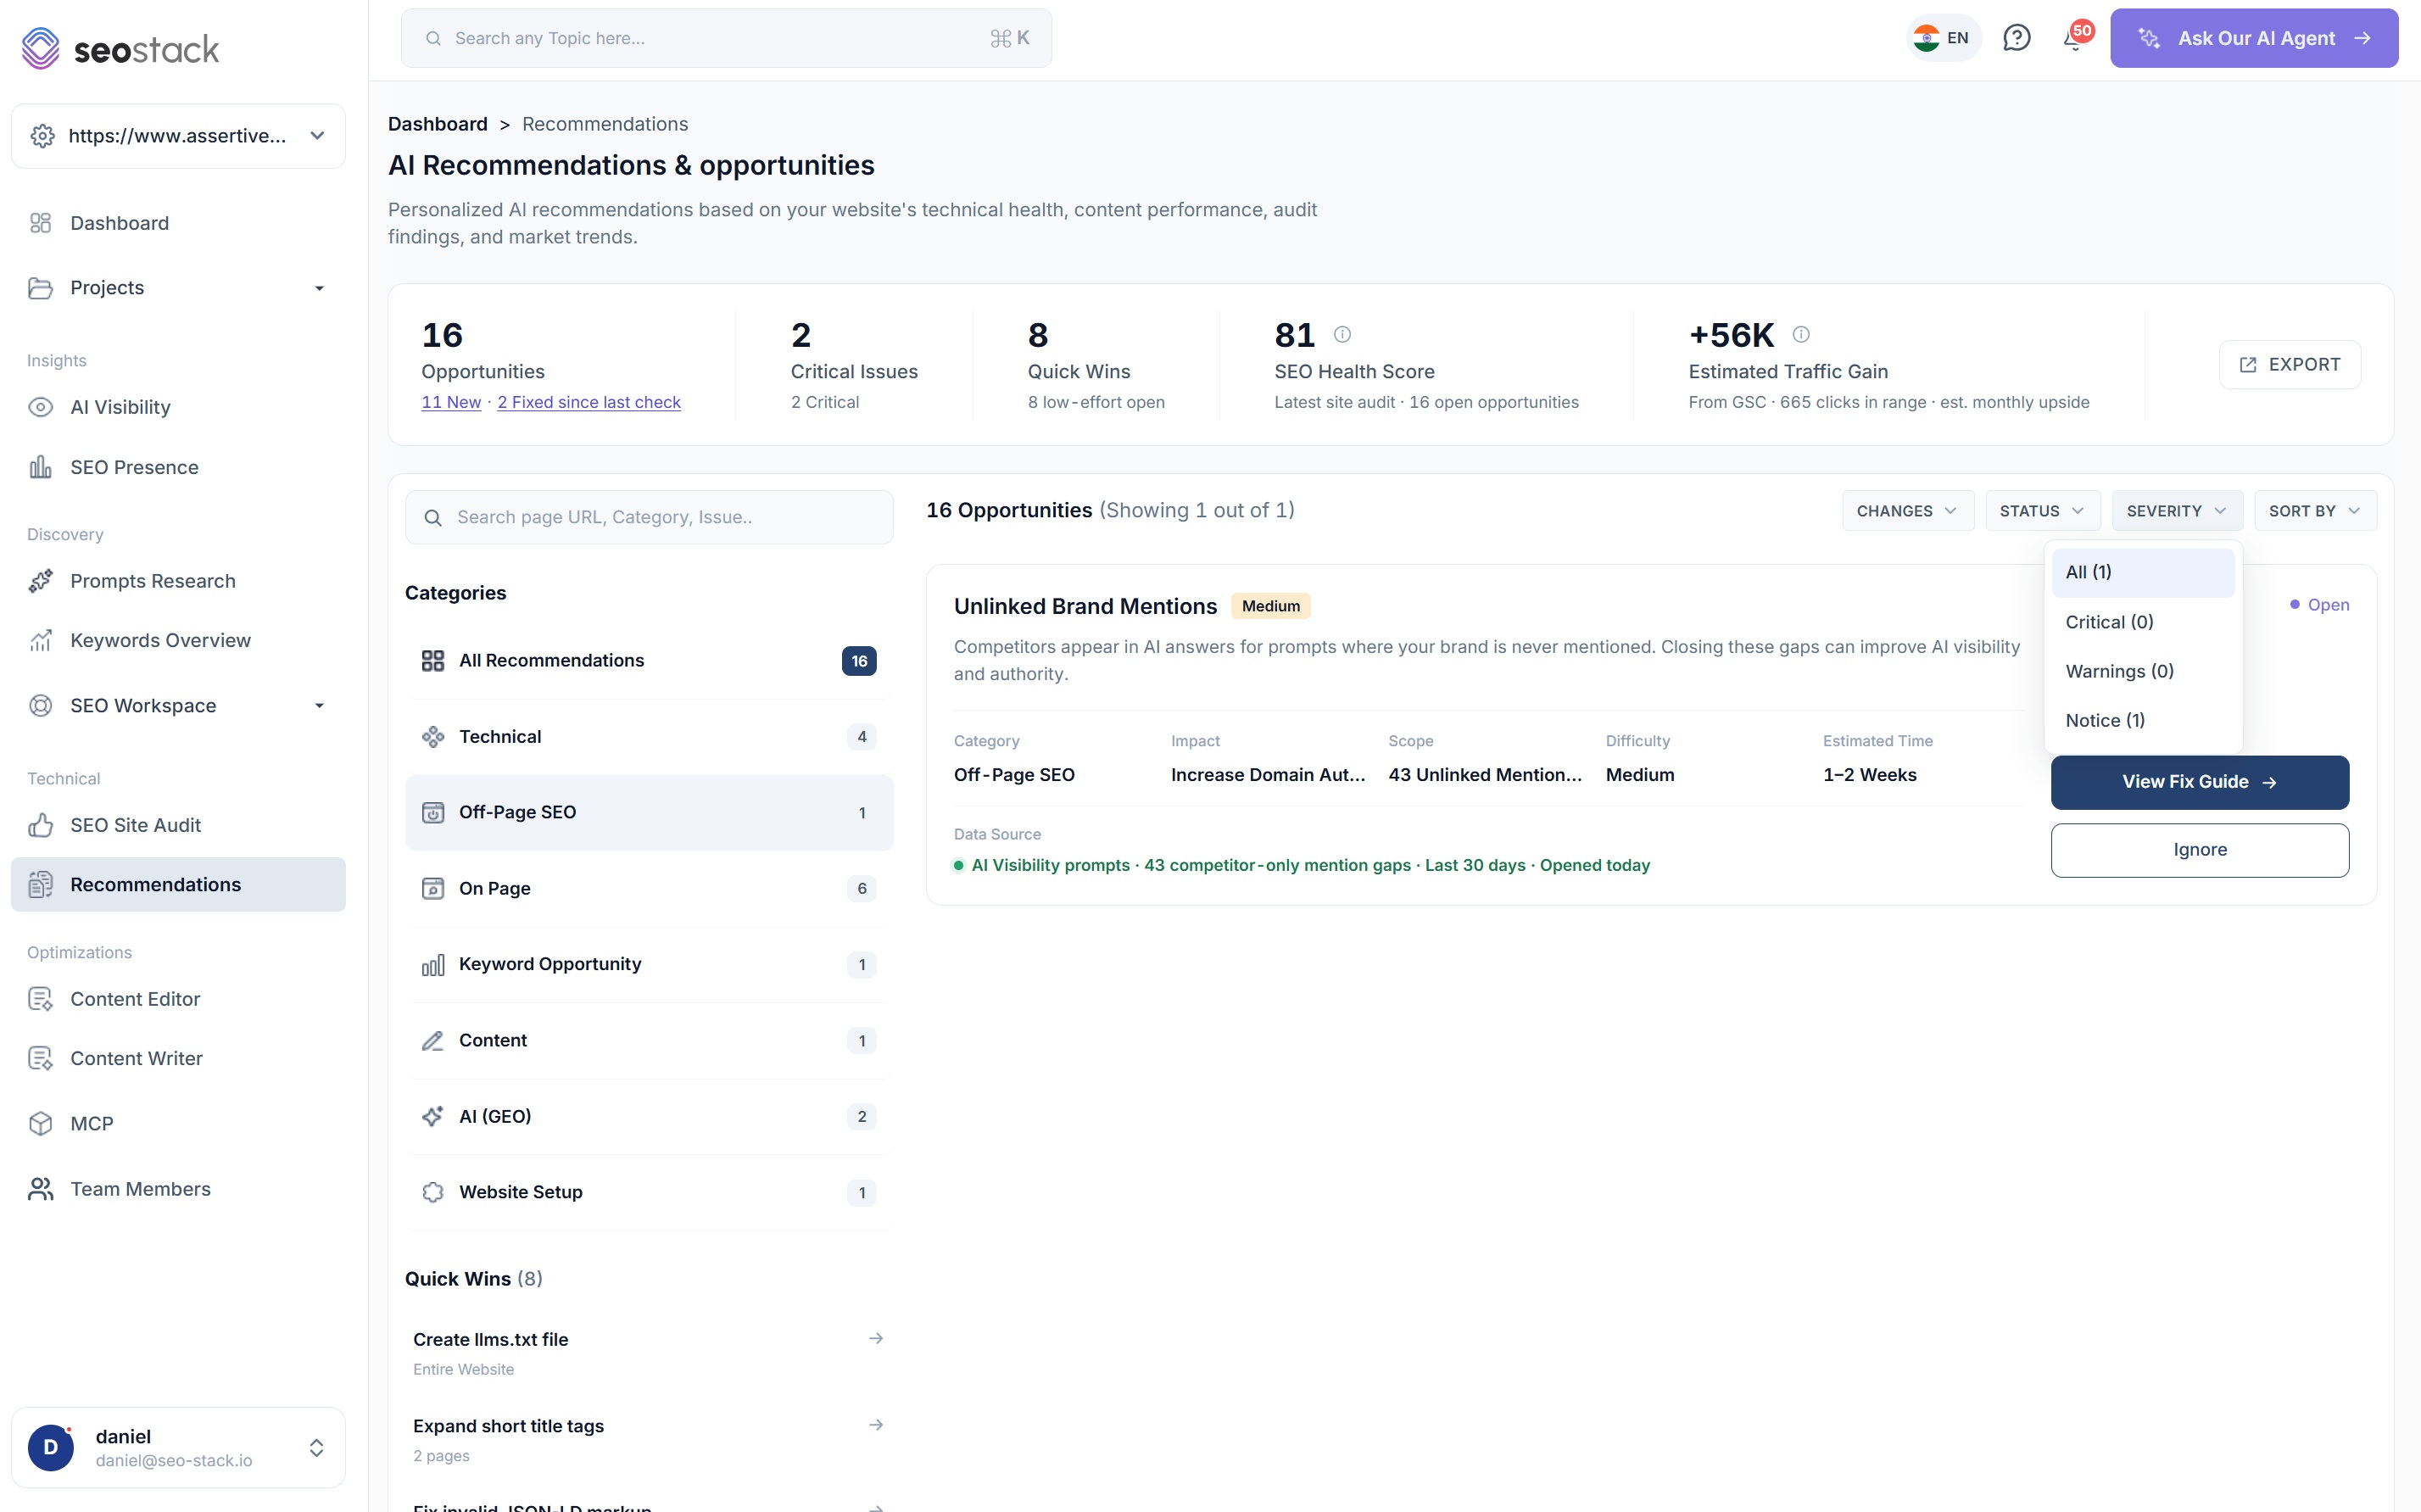
Task: Click the Team Members people icon
Action: click(x=40, y=1189)
